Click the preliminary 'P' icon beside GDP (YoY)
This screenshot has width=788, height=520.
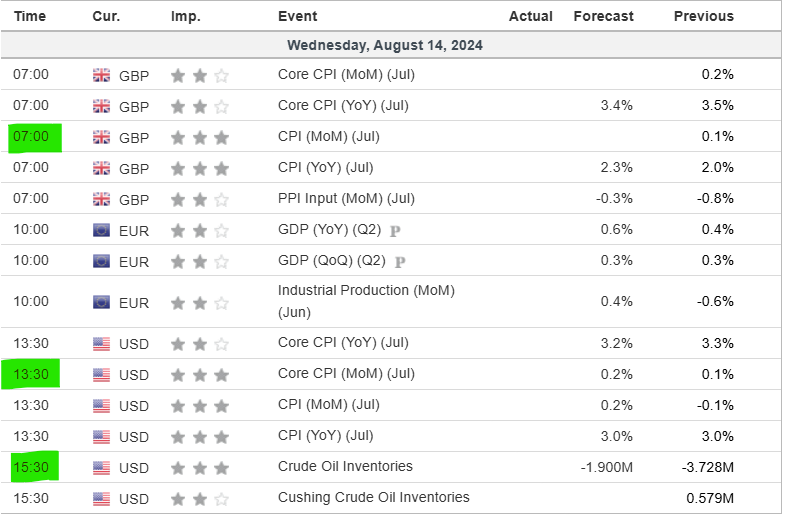click(394, 230)
